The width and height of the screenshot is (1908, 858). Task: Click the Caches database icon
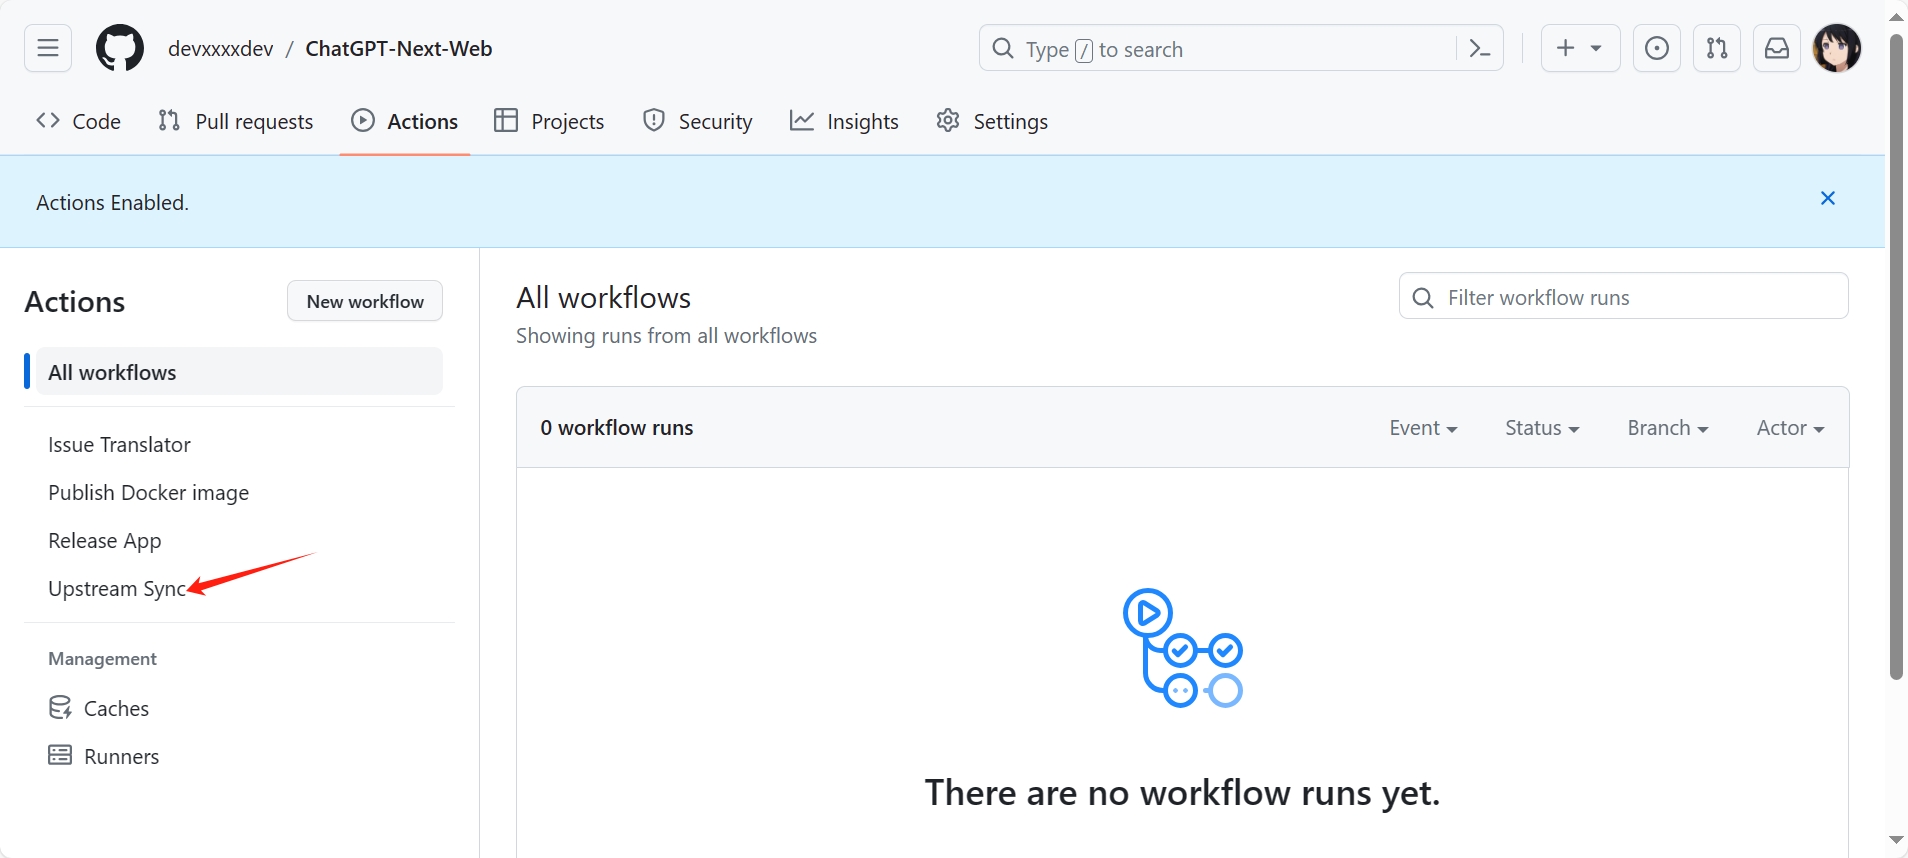point(60,707)
